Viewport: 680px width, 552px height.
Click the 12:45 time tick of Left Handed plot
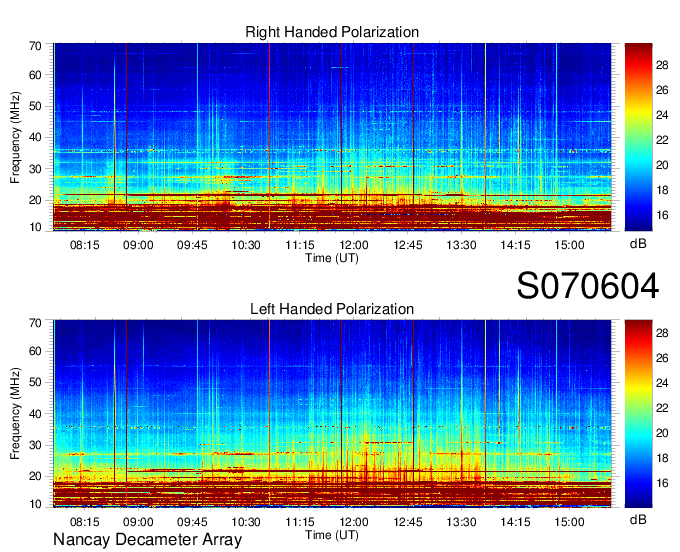408,522
